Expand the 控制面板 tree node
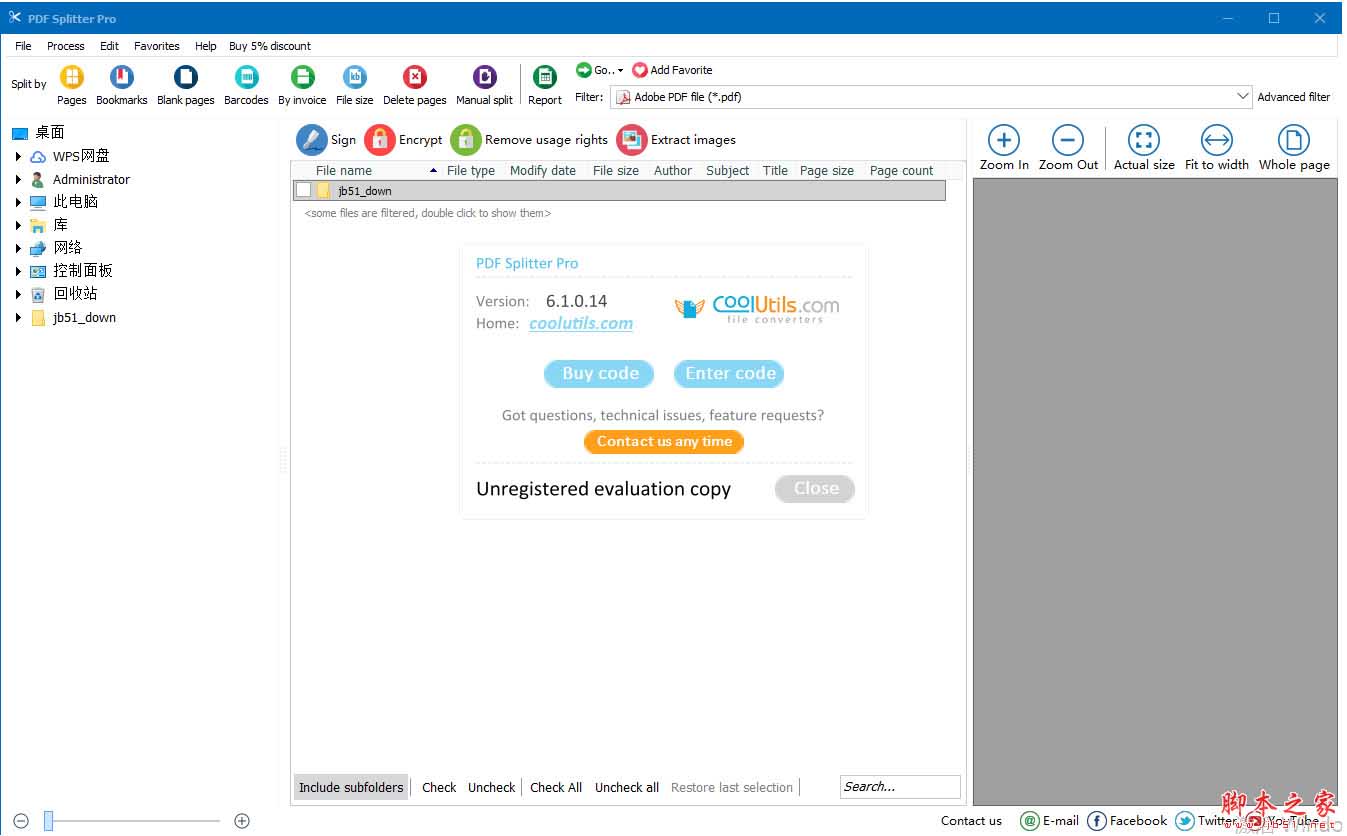The image size is (1347, 836). coord(18,271)
